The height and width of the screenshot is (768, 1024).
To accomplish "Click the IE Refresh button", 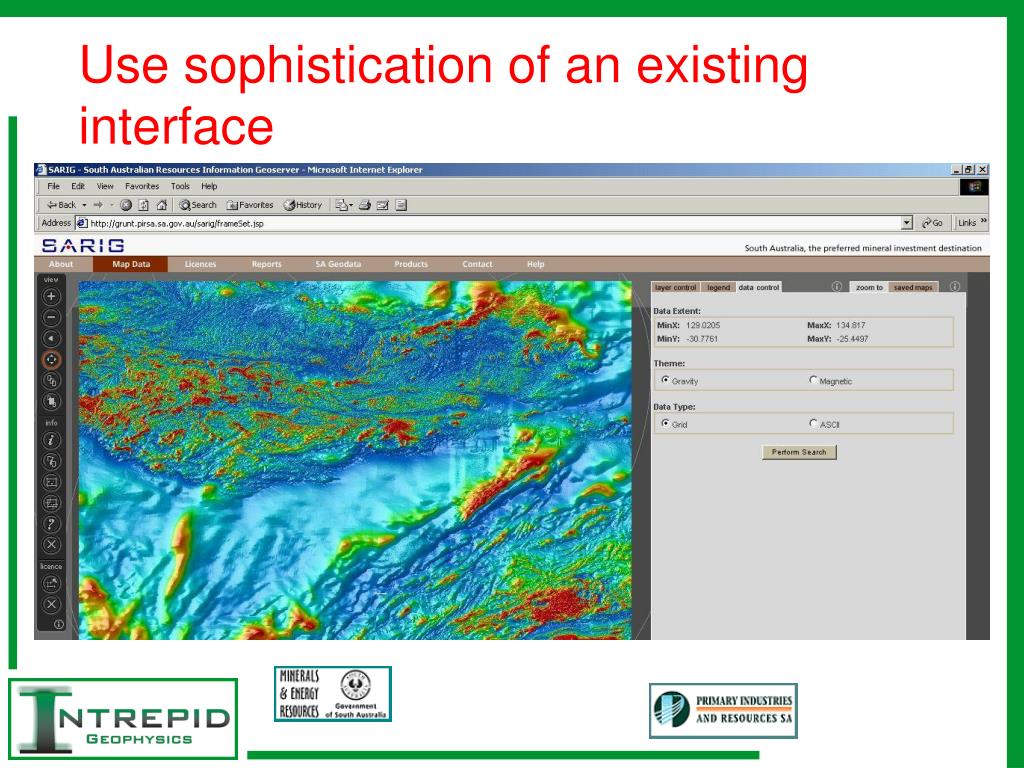I will pos(144,205).
